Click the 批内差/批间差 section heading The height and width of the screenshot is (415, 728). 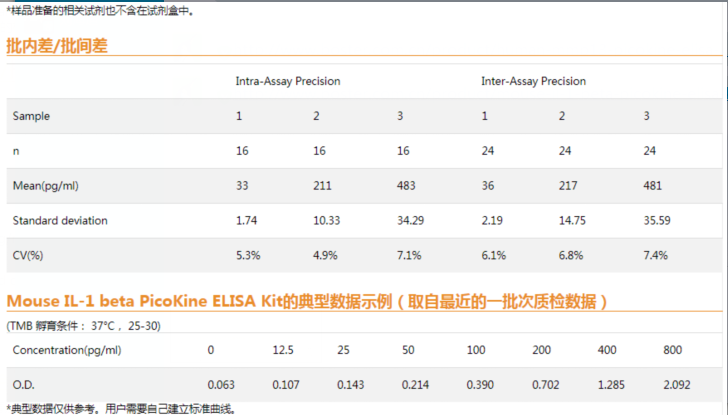(56, 44)
